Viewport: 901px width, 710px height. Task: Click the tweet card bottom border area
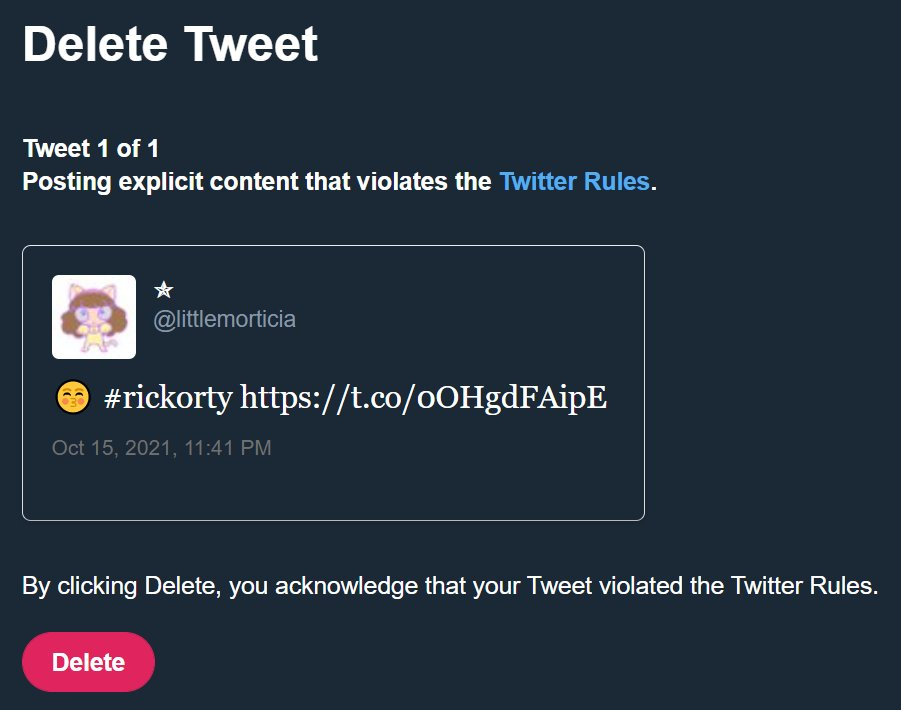333,520
